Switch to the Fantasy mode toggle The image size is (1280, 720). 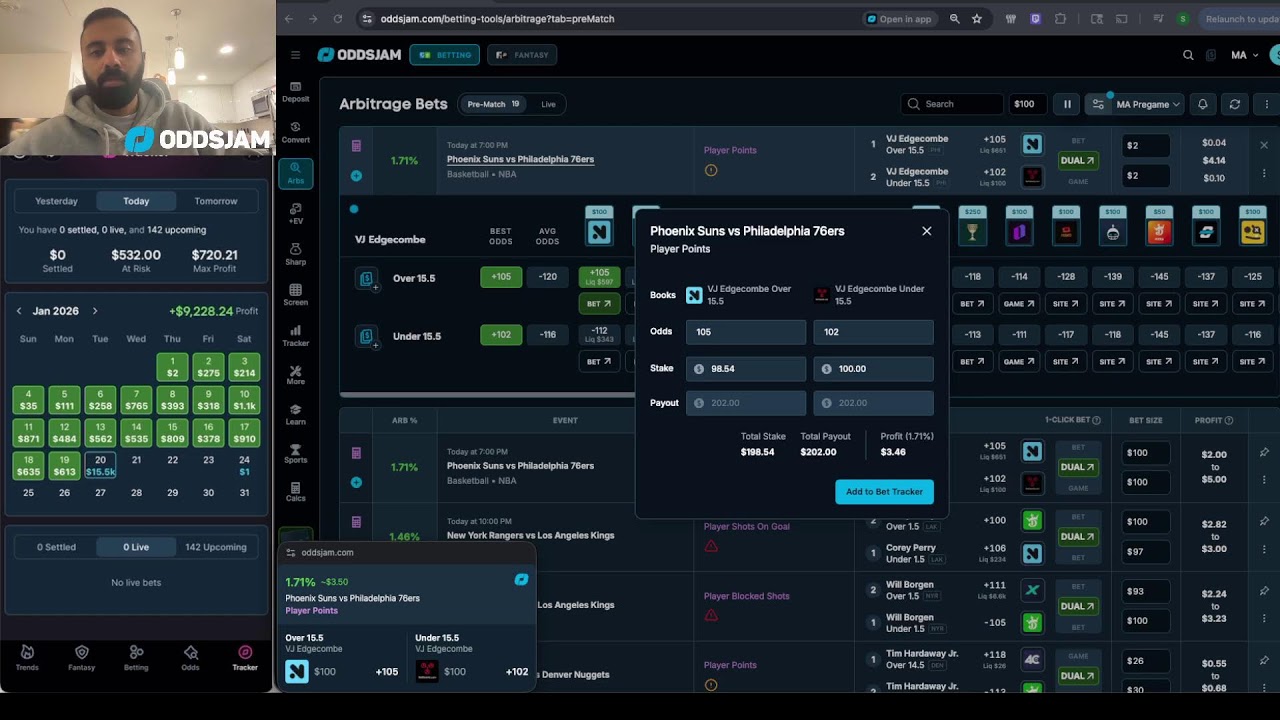pos(522,55)
